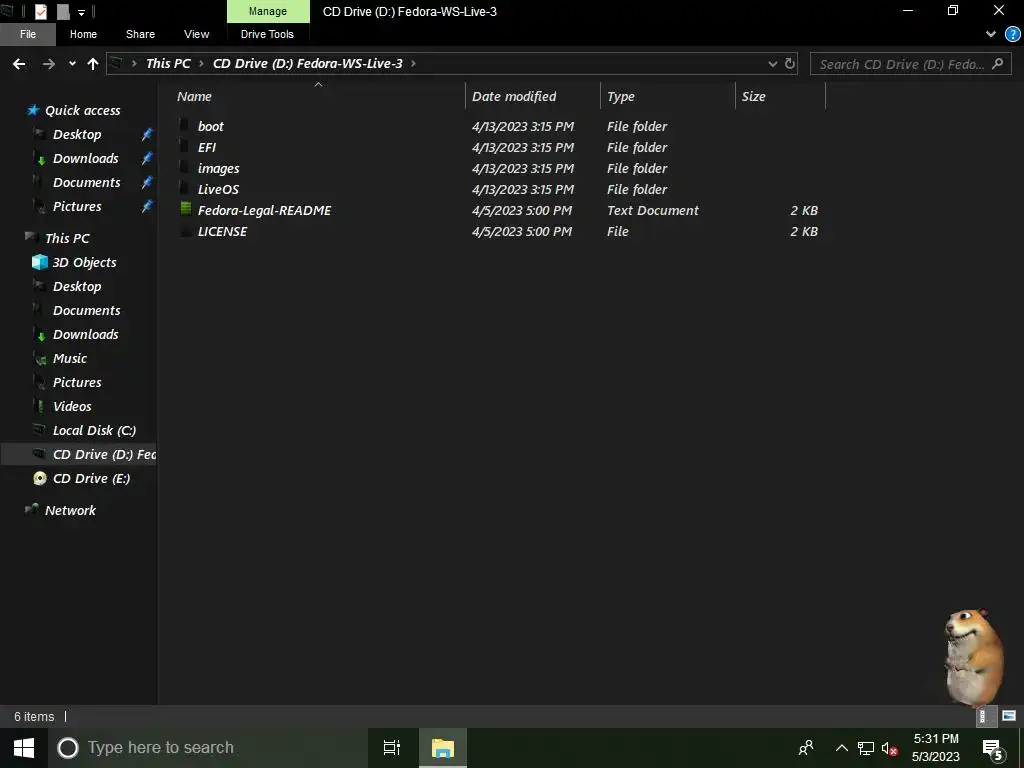Open the clock showing 5:31 PM

pos(936,748)
